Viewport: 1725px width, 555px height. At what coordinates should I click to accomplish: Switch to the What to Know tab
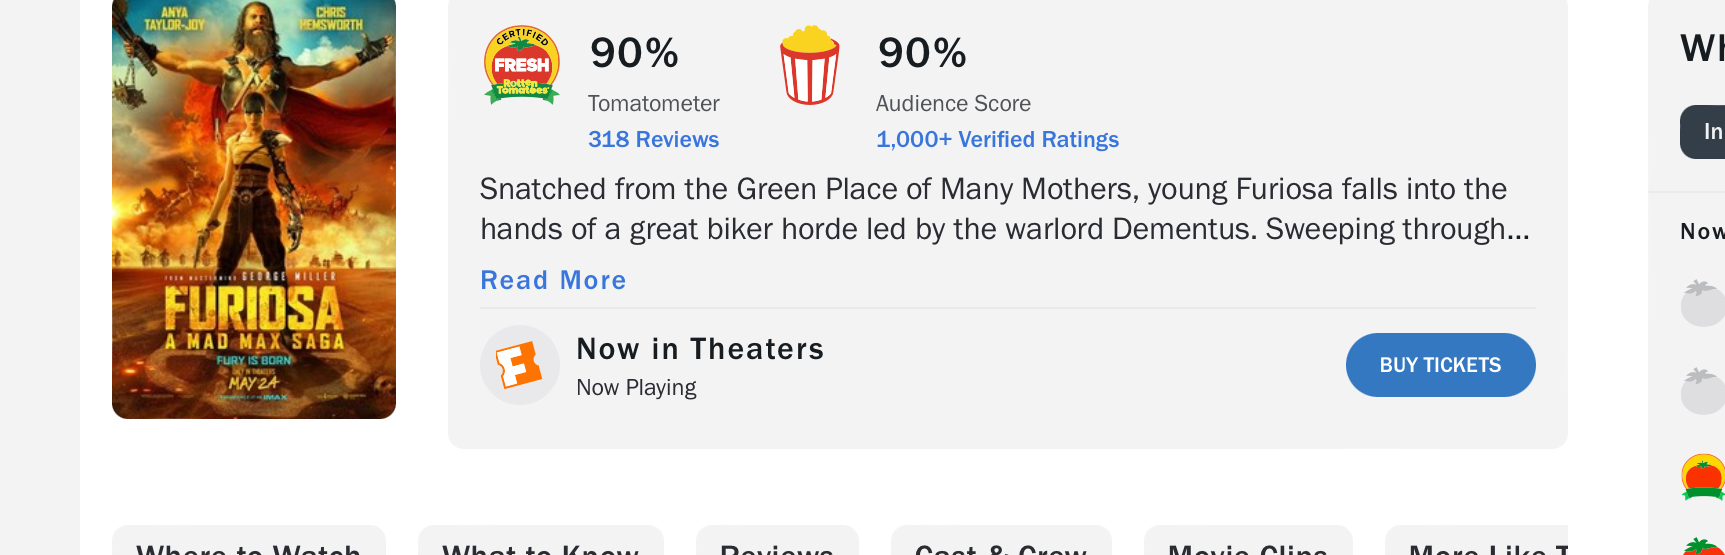[x=540, y=543]
